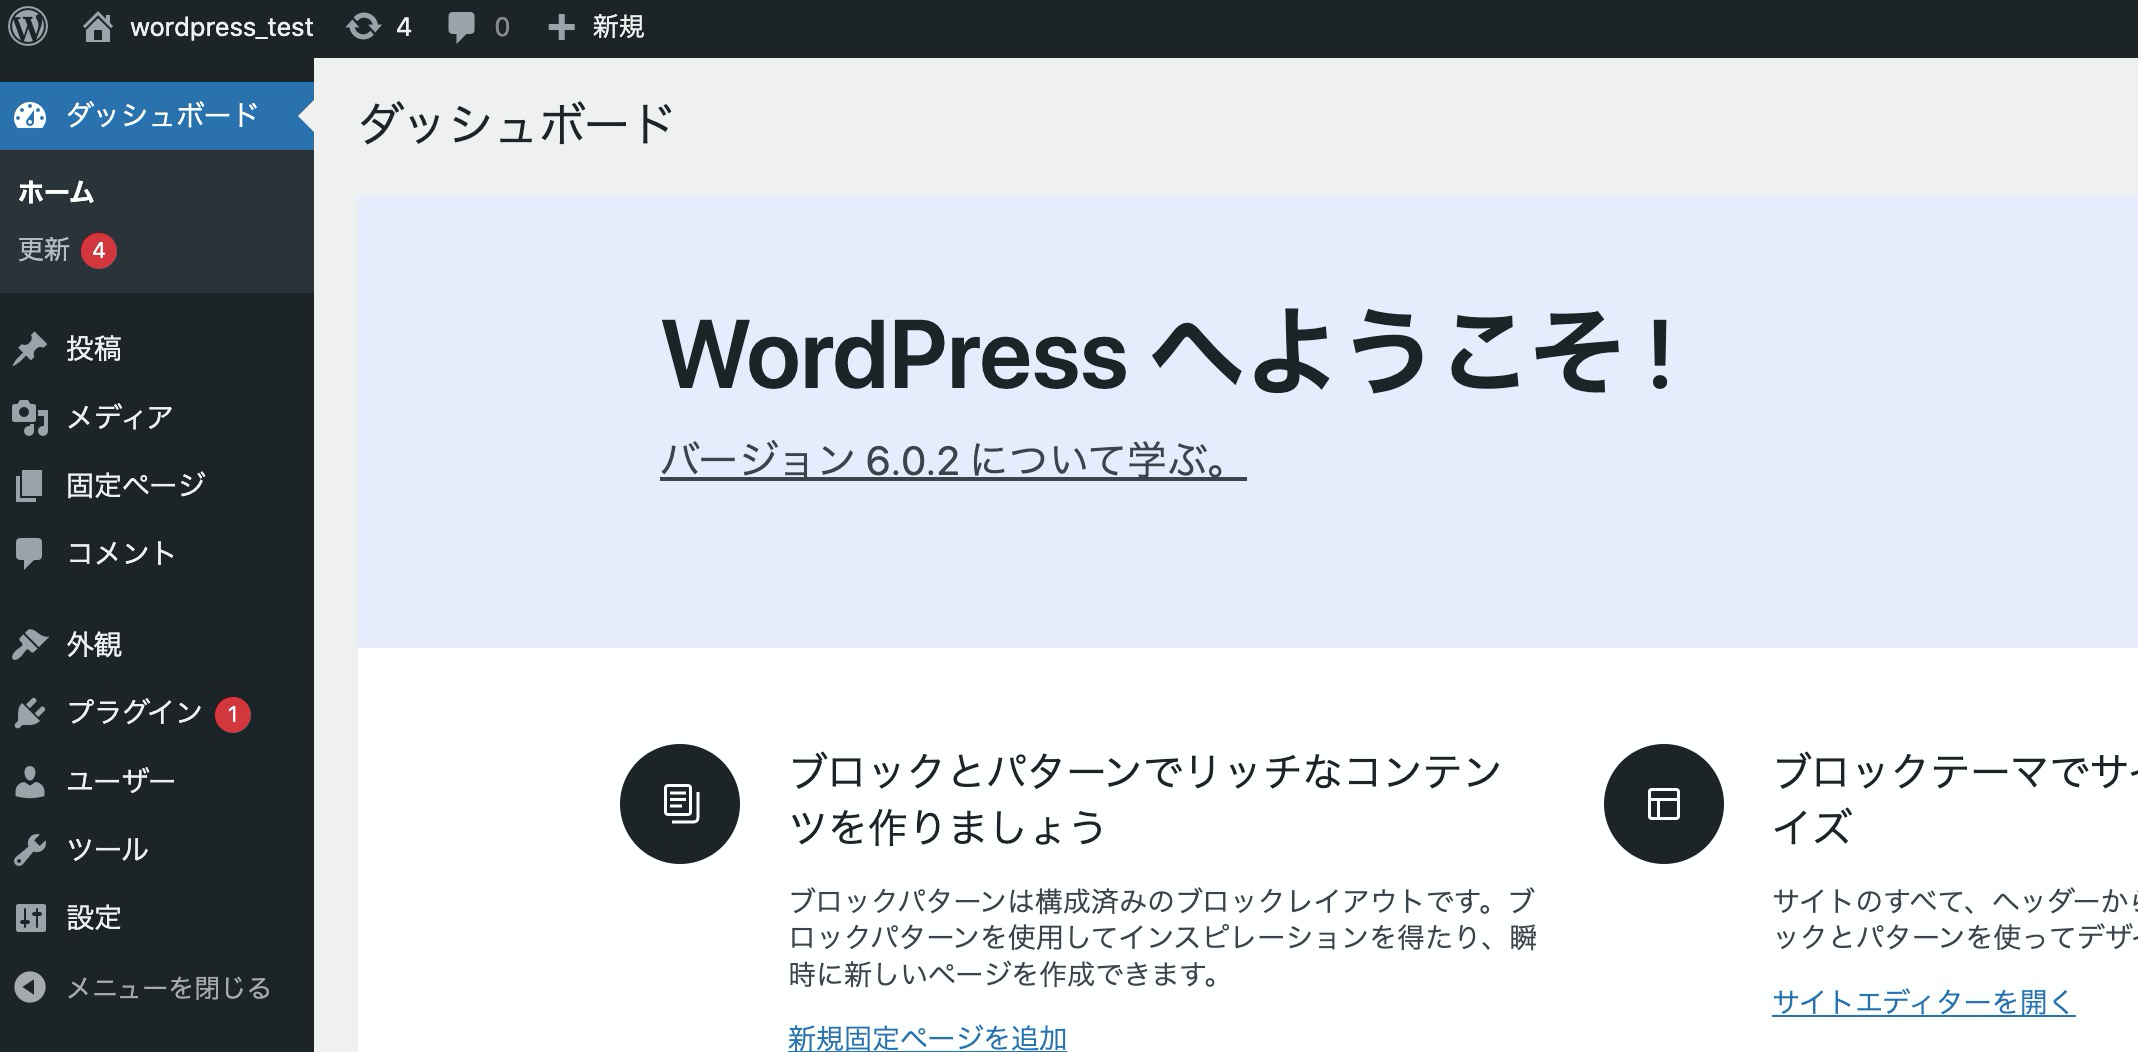Open the comments bubble in admin bar
Image resolution: width=2138 pixels, height=1052 pixels.
[x=461, y=28]
